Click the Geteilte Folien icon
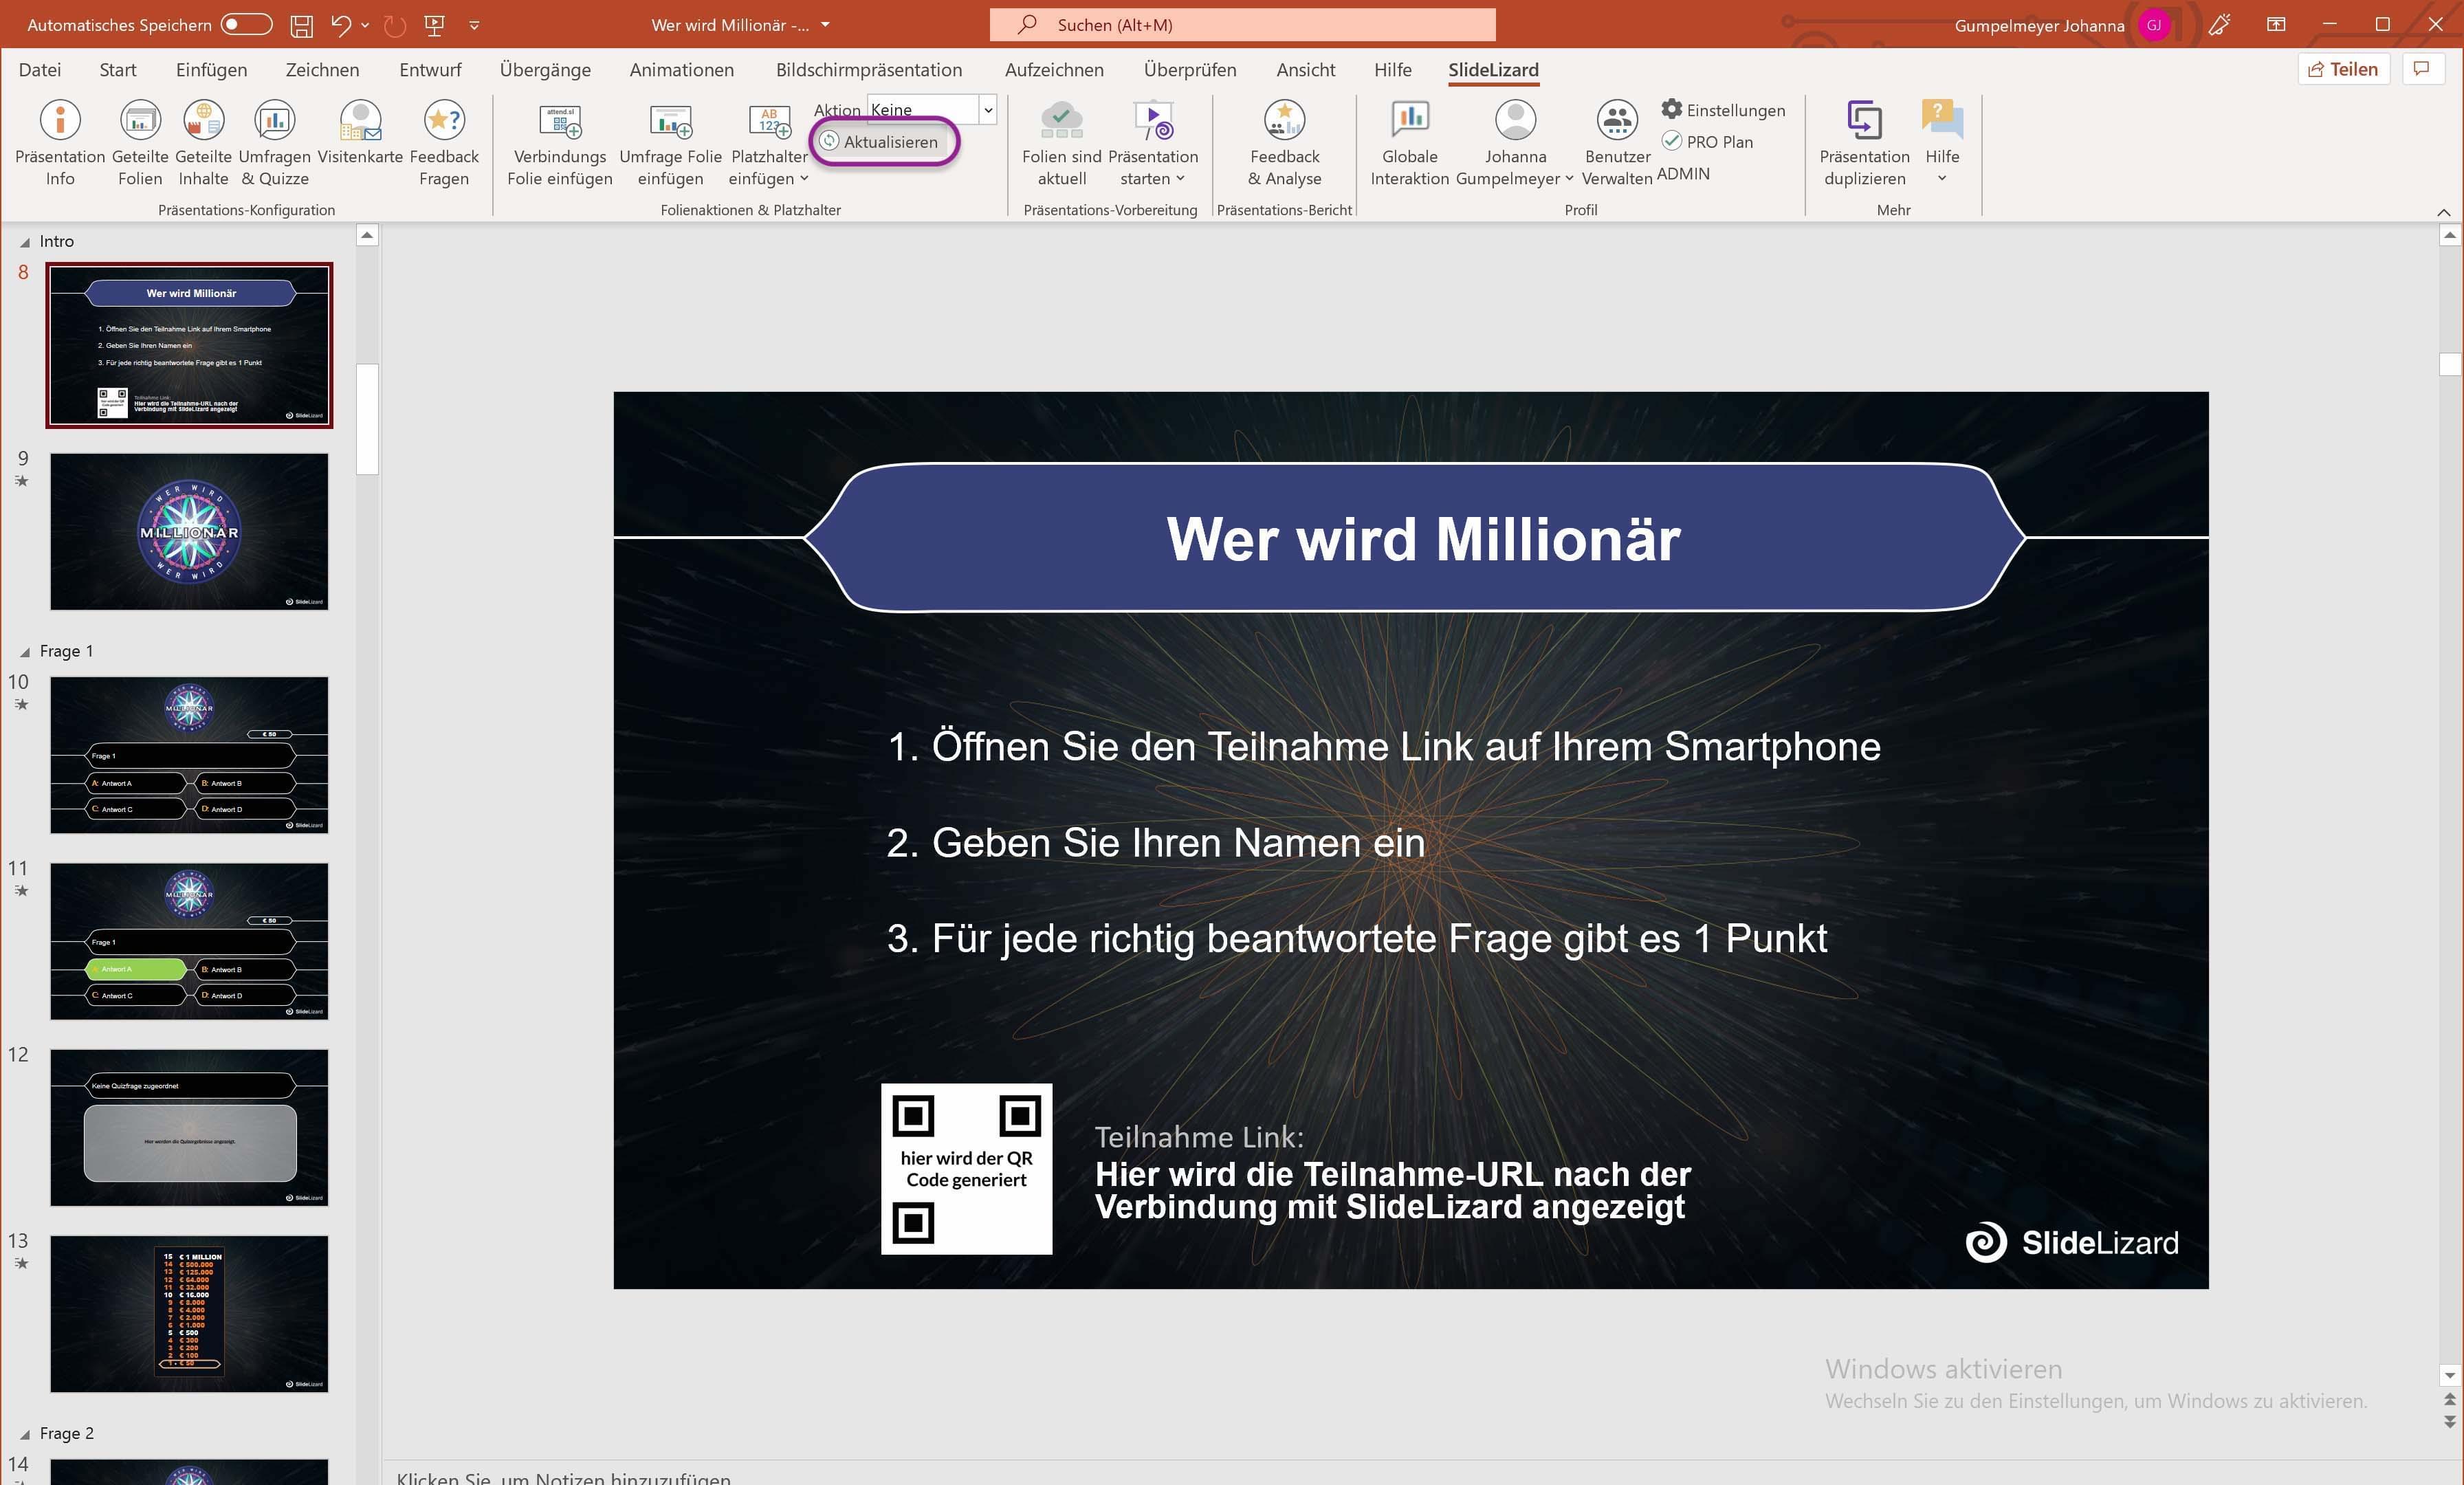This screenshot has width=2464, height=1485. tap(140, 121)
